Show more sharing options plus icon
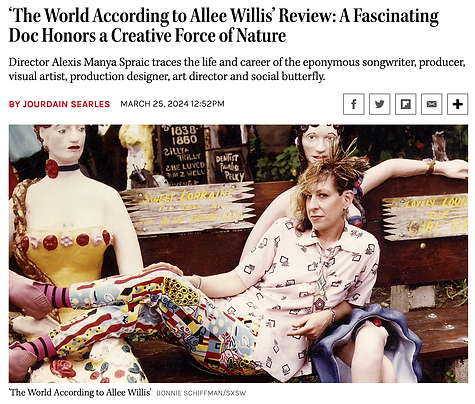475x404 pixels. pyautogui.click(x=458, y=104)
